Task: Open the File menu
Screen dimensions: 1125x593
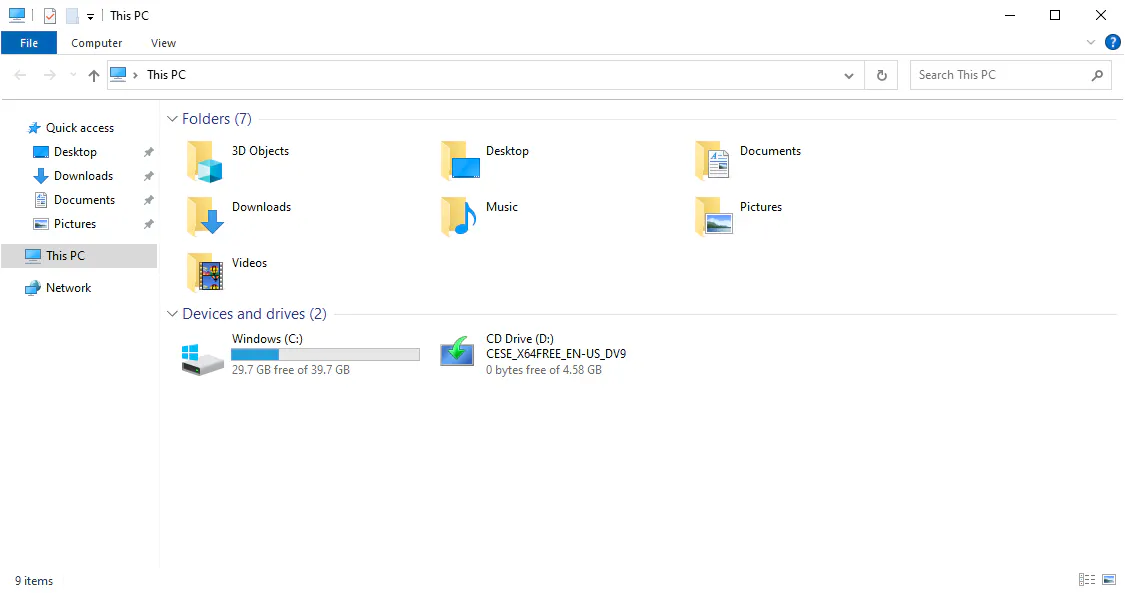Action: click(29, 43)
